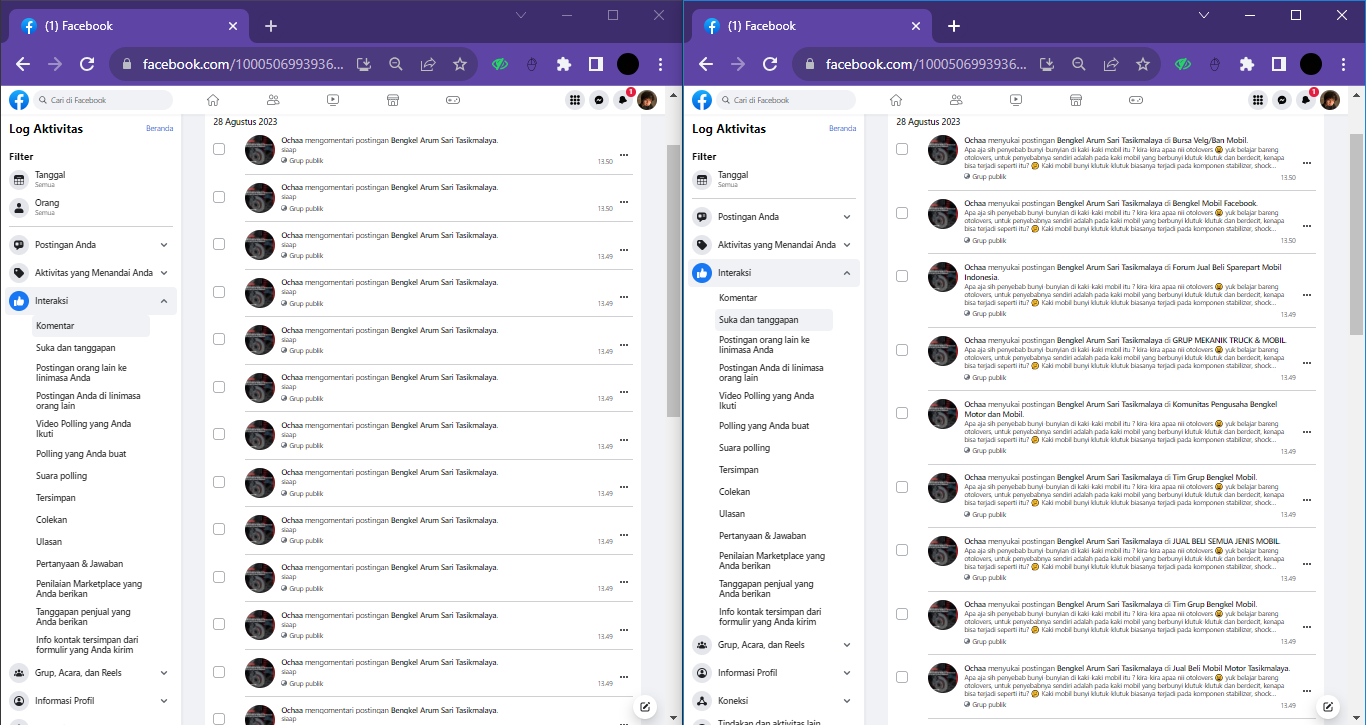Collapse Interaksi section in left window
The image size is (1366, 725).
[x=91, y=301]
